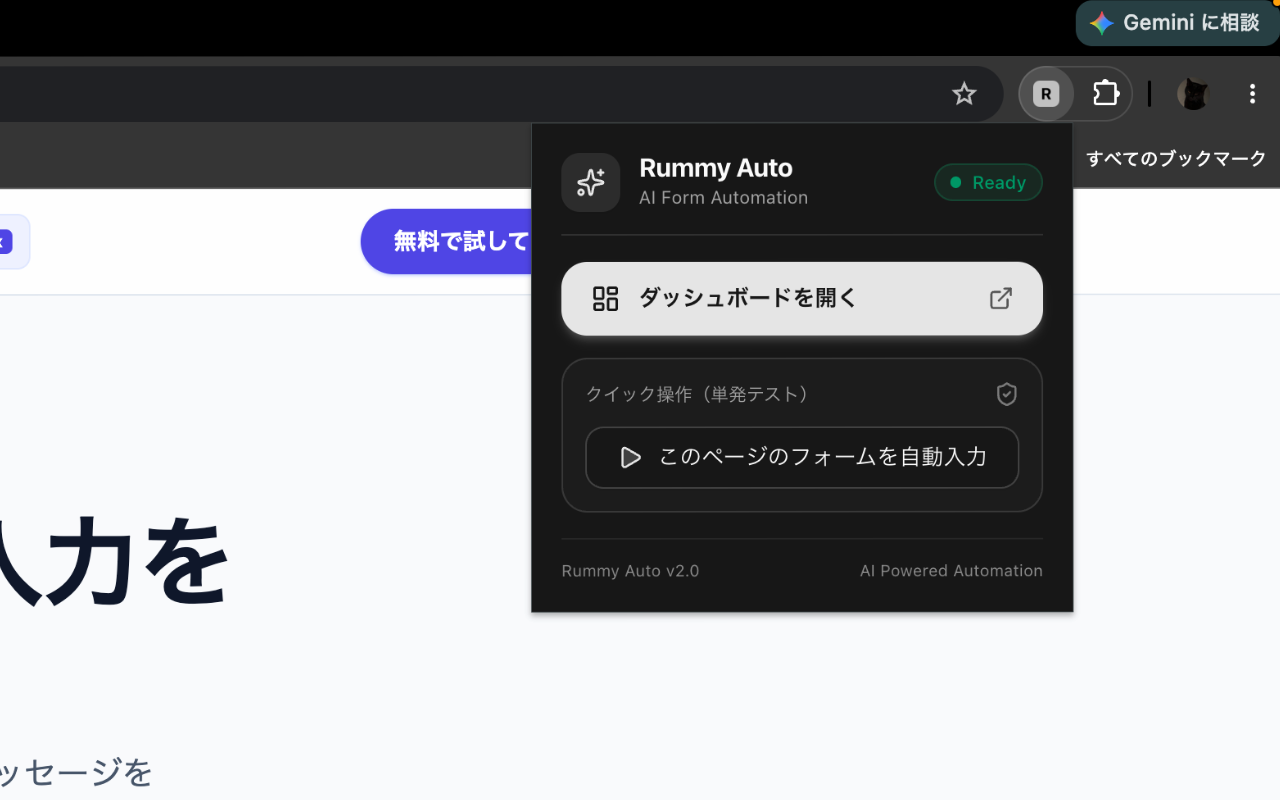The height and width of the screenshot is (800, 1280).
Task: Click the AI Powered Automation footer text
Action: tap(951, 571)
